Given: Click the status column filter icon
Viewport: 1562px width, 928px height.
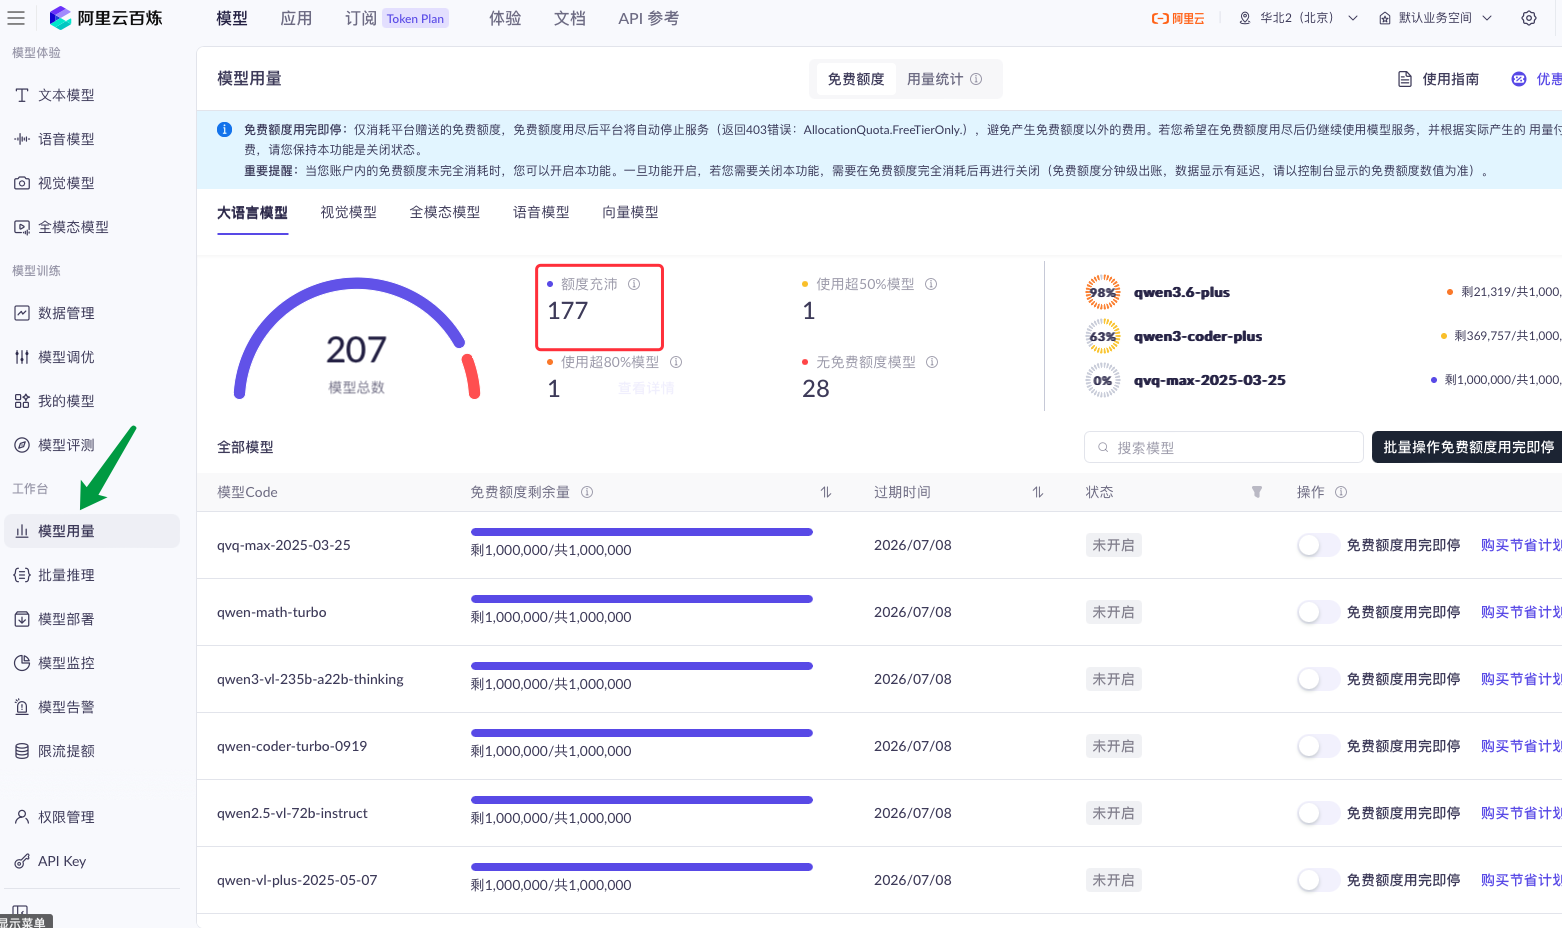Looking at the screenshot, I should pyautogui.click(x=1257, y=492).
